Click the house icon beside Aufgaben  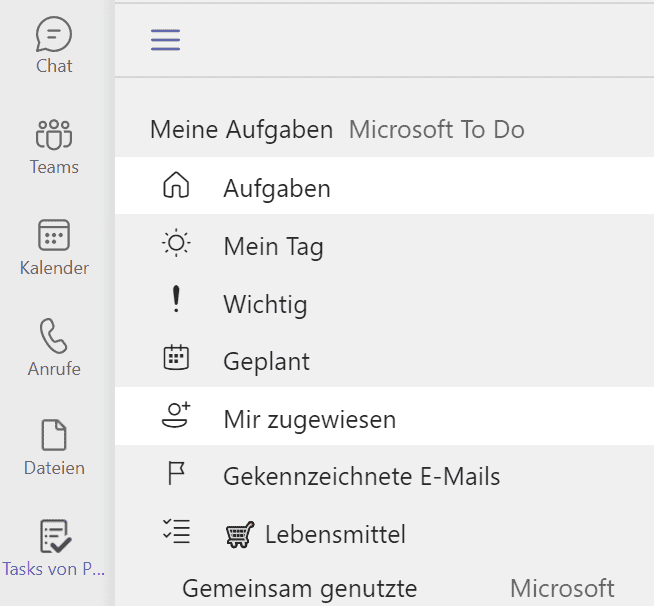(176, 185)
